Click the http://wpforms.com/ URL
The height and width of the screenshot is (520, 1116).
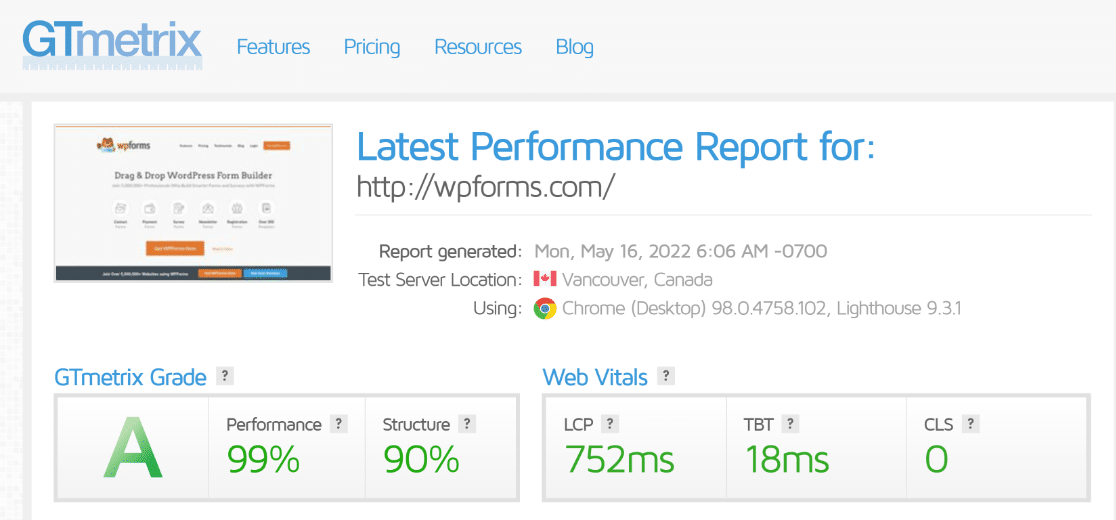(x=485, y=186)
